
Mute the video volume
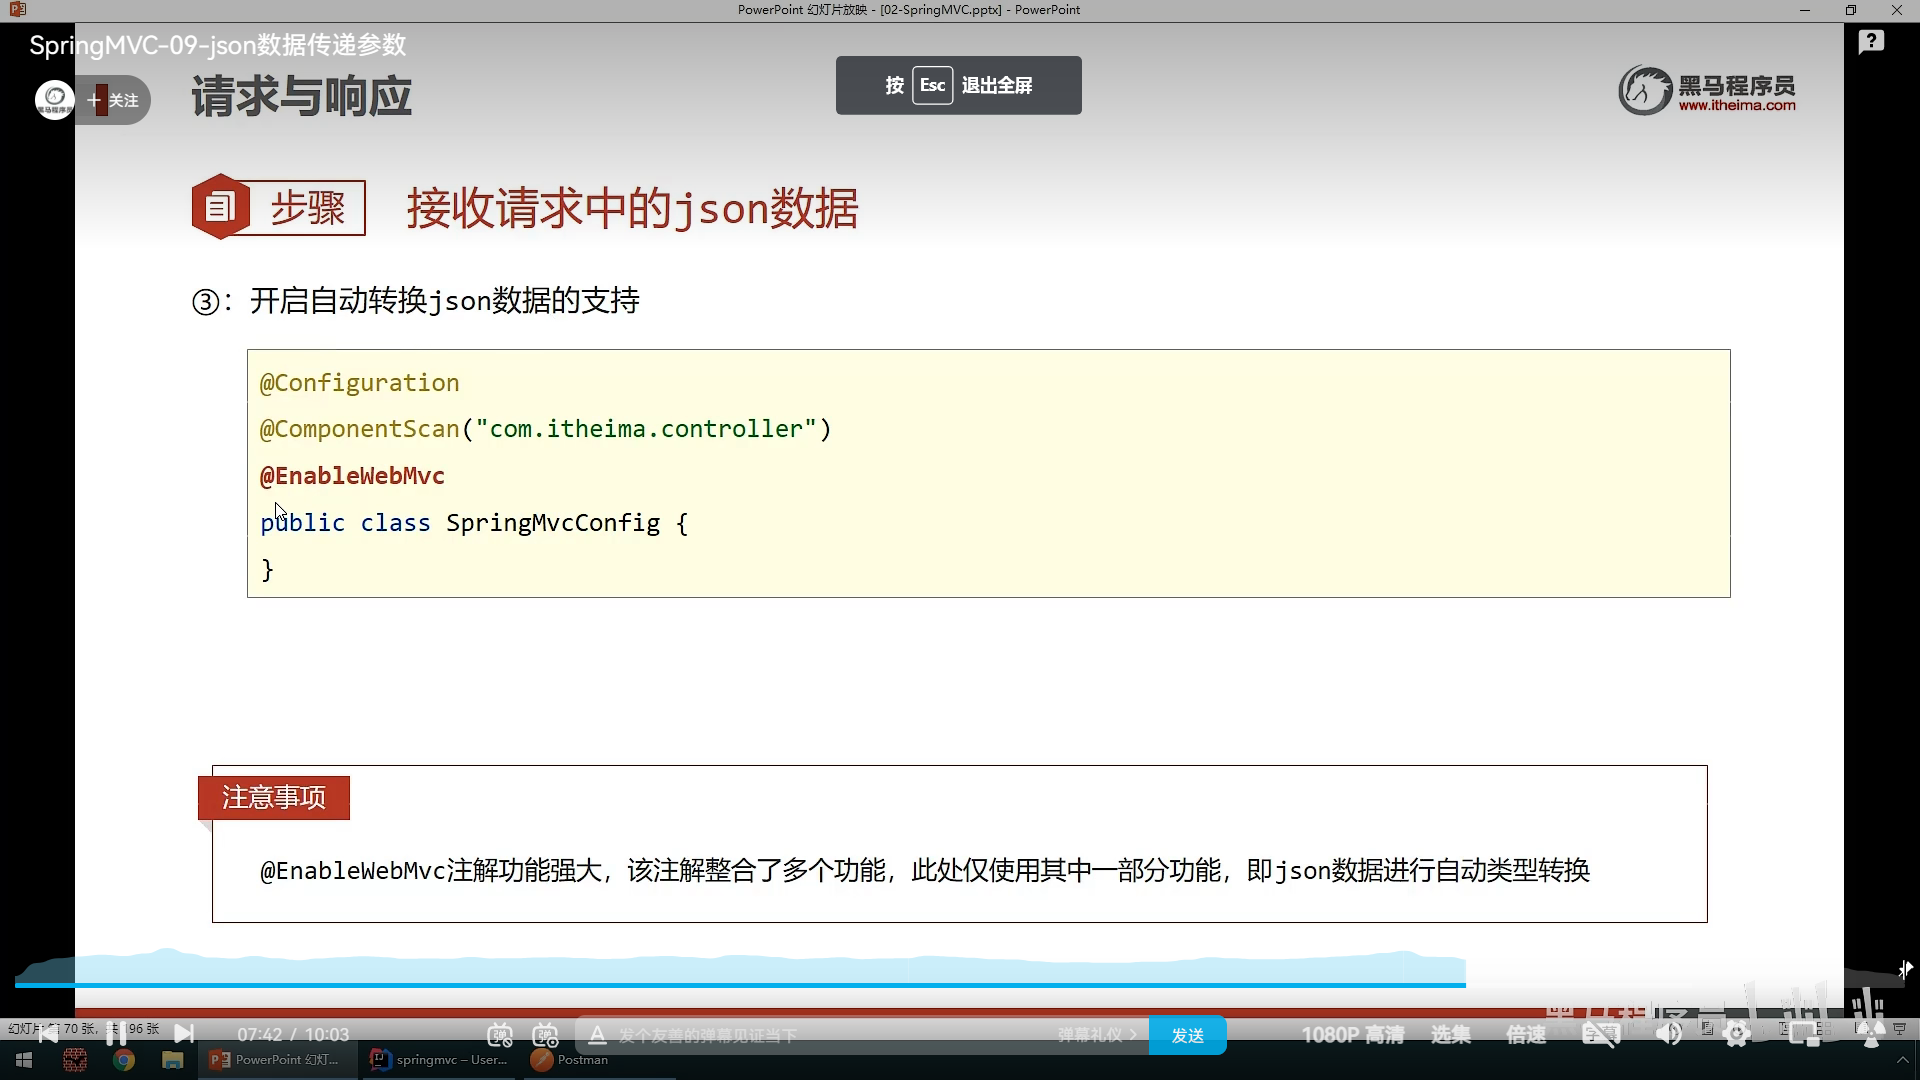pos(1668,1035)
